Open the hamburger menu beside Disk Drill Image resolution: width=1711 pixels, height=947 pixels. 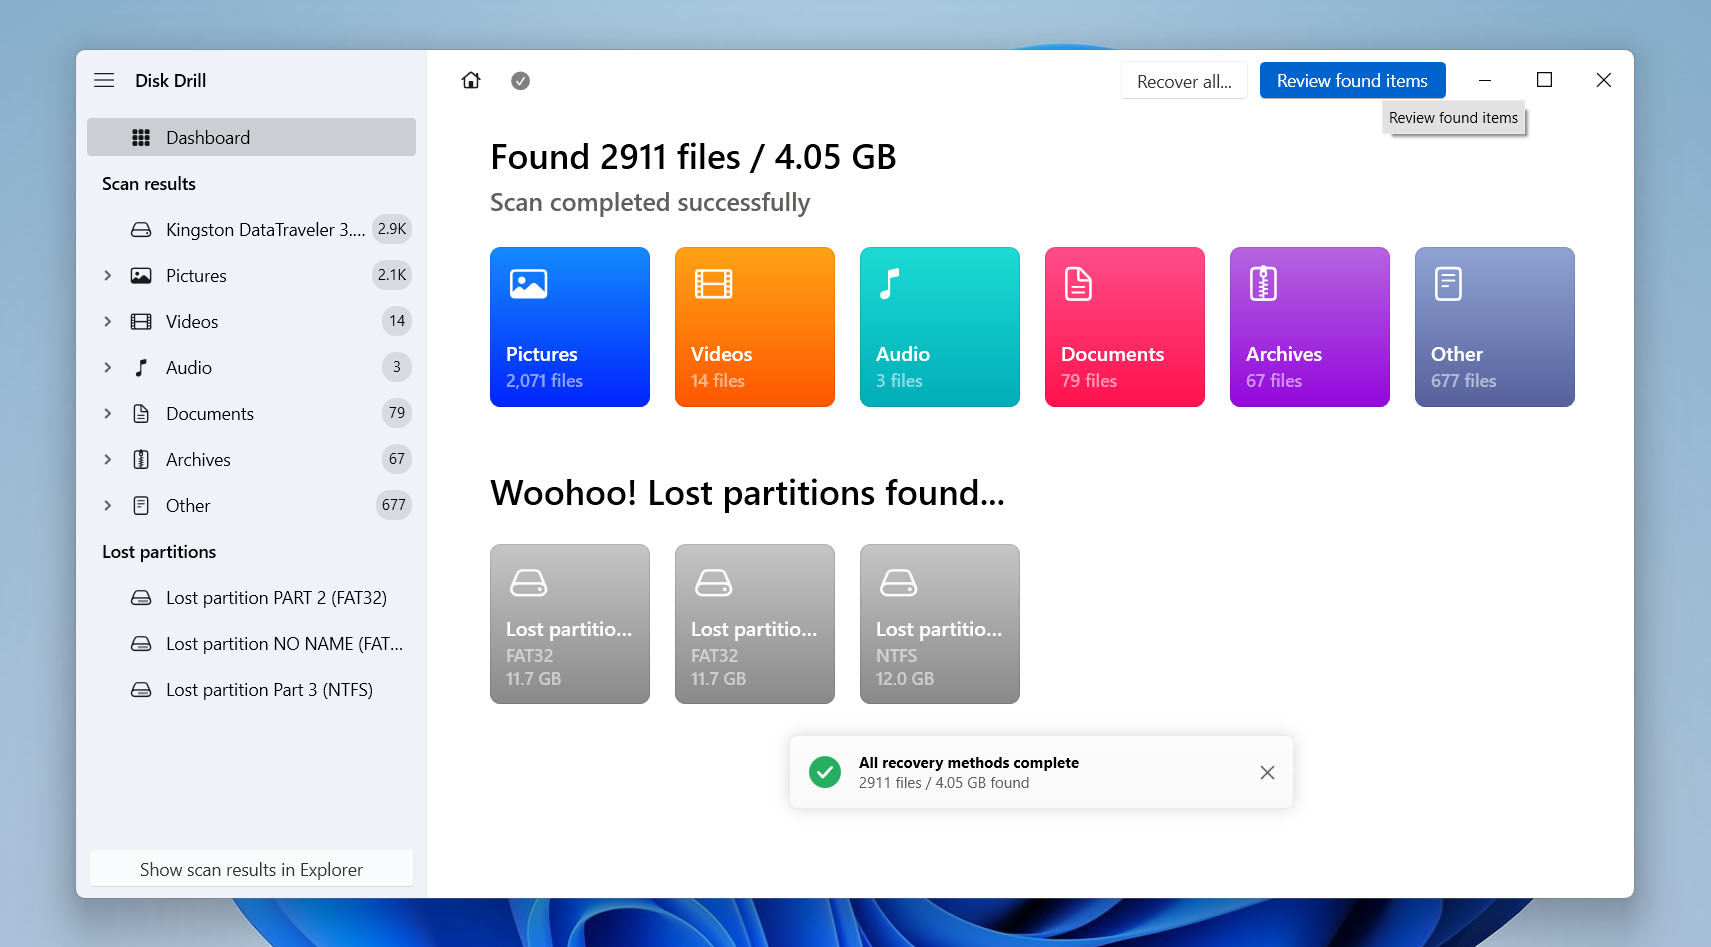point(104,80)
